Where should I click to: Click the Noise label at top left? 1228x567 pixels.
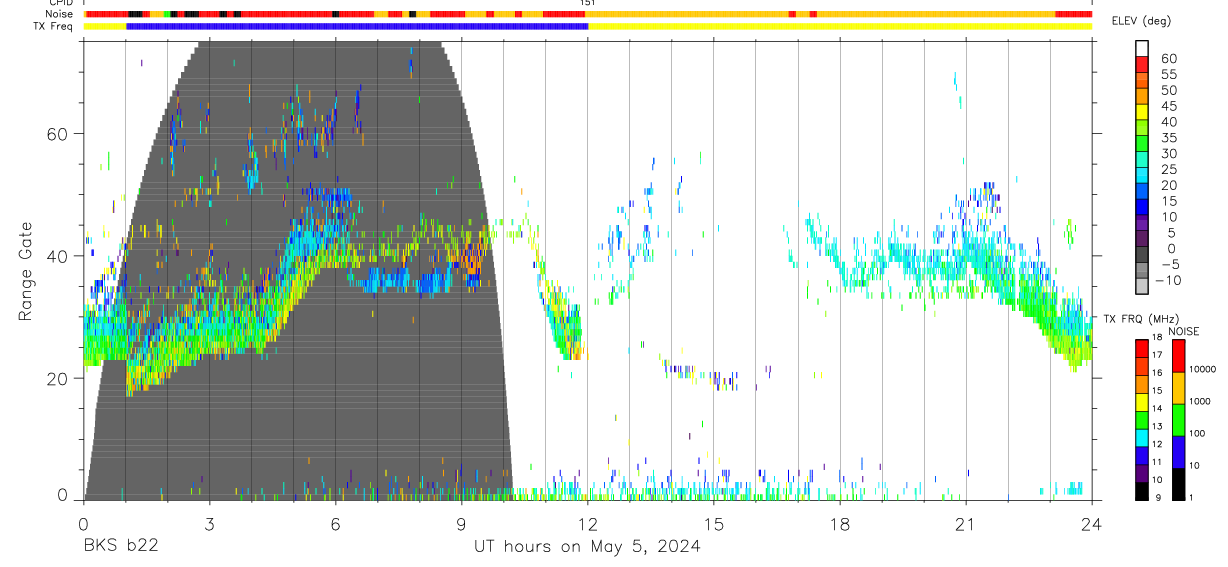[x=60, y=14]
